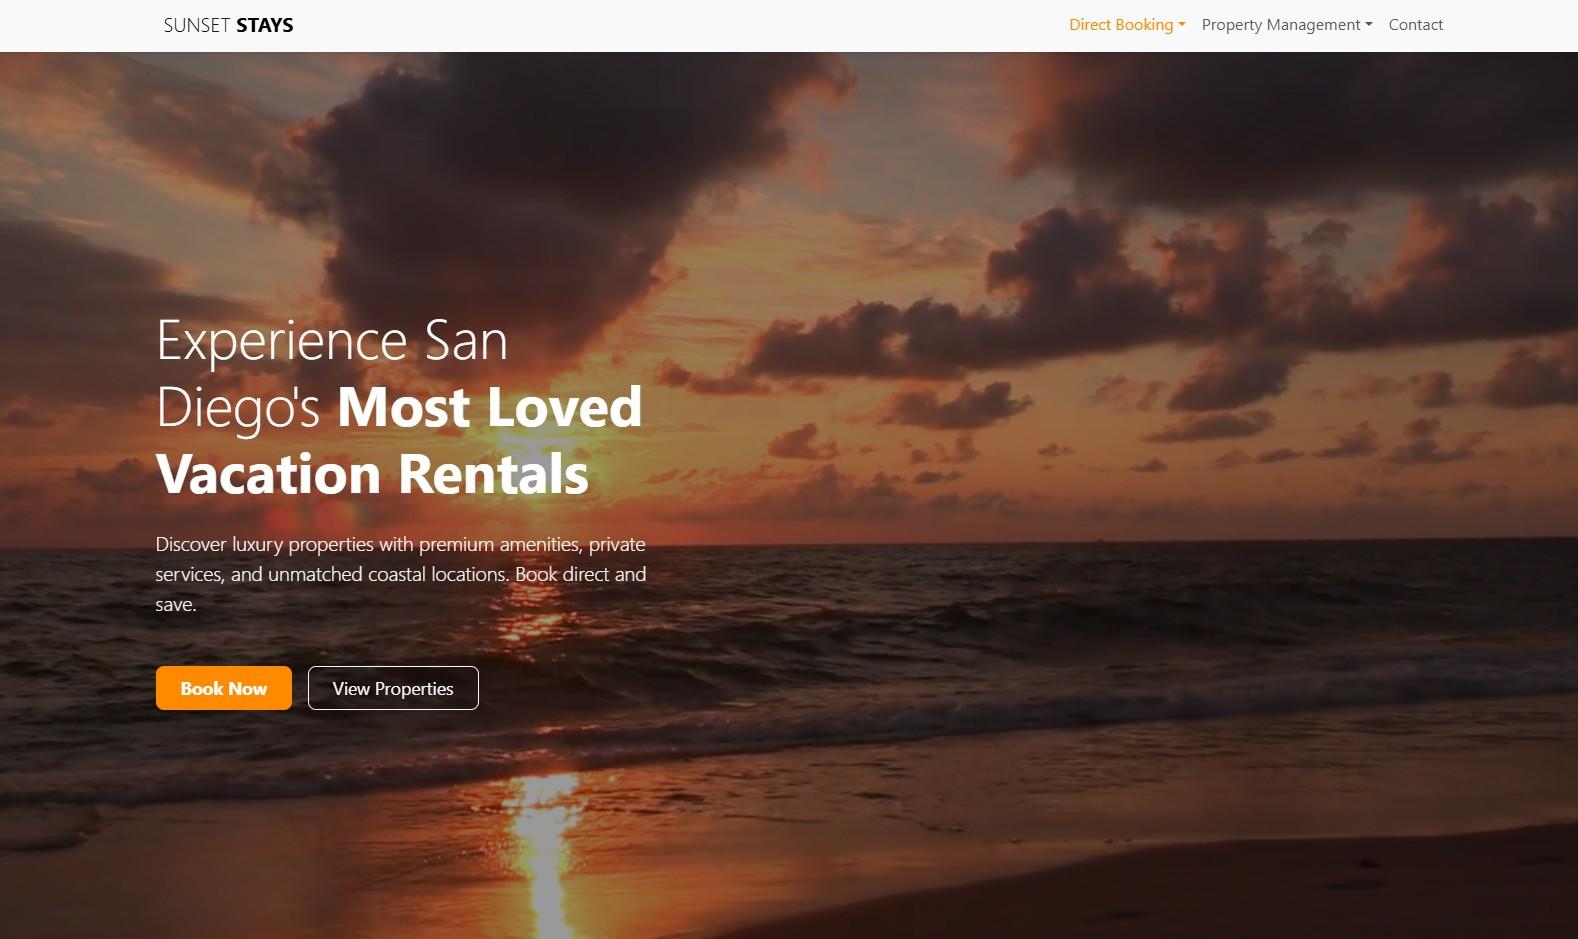Click the word 'save.' in the description

click(176, 604)
